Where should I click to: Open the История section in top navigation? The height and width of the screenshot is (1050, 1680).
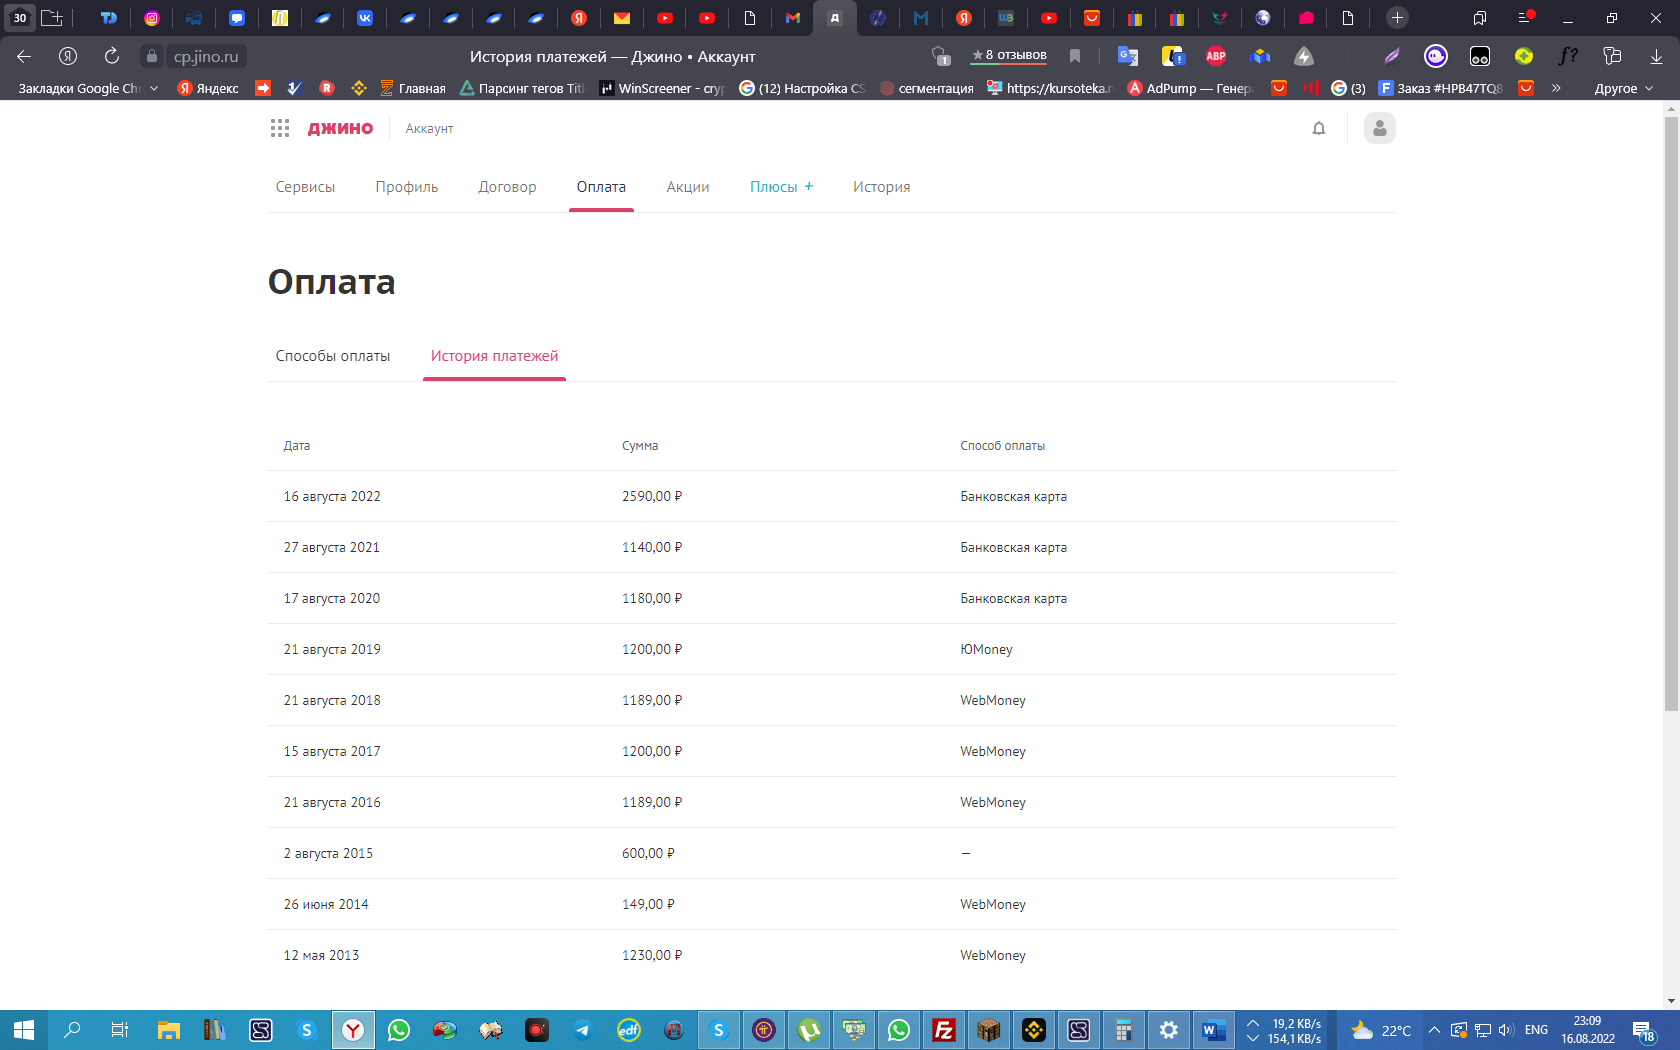pyautogui.click(x=881, y=187)
